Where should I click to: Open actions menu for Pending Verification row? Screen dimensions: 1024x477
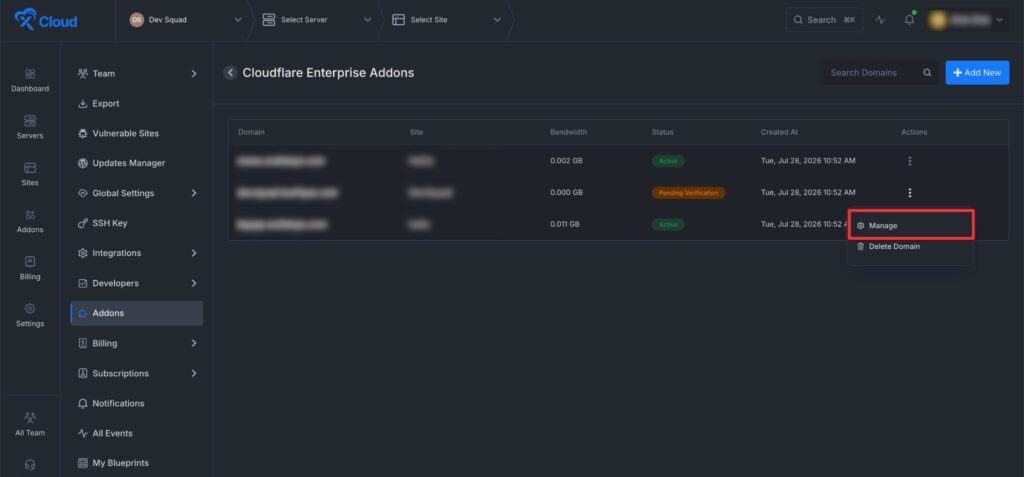point(910,193)
